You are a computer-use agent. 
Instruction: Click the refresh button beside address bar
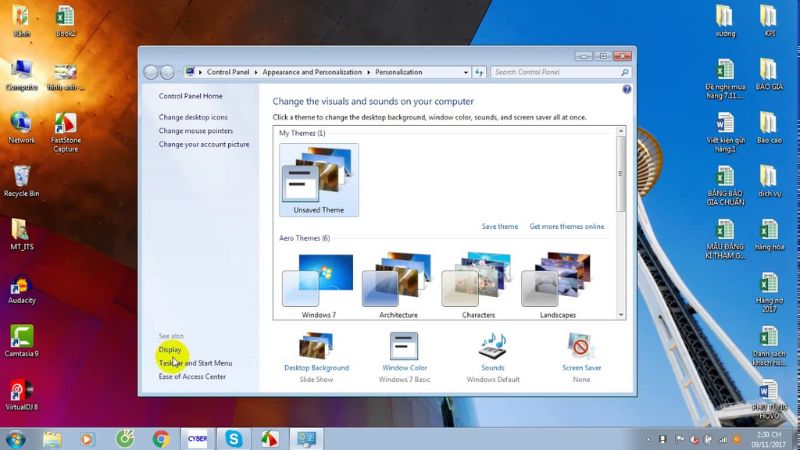479,72
